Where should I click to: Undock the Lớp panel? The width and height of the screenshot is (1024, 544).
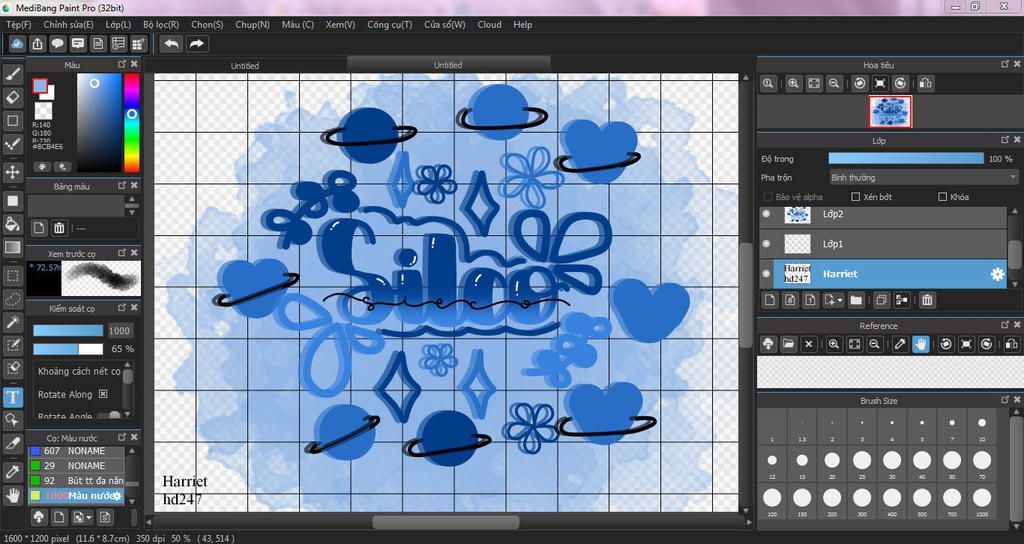1004,139
